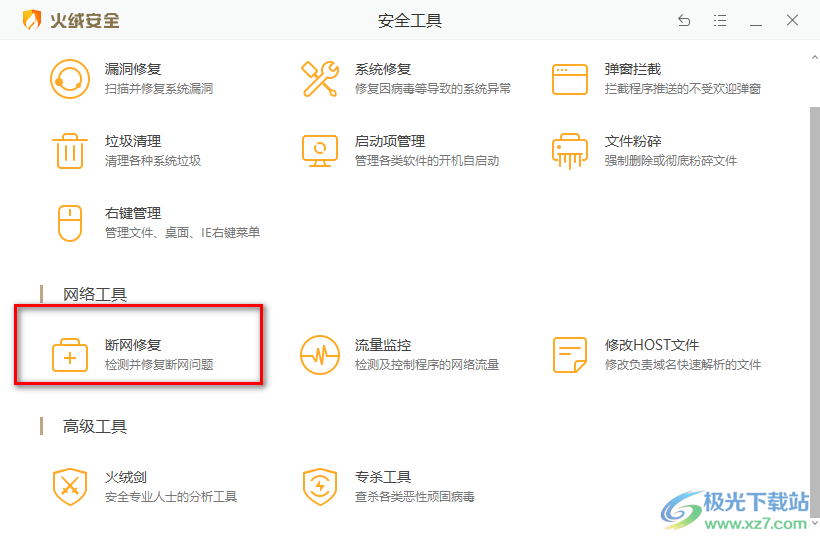The image size is (820, 540).
Task: Click the 高级工具 section heading
Action: pos(95,427)
